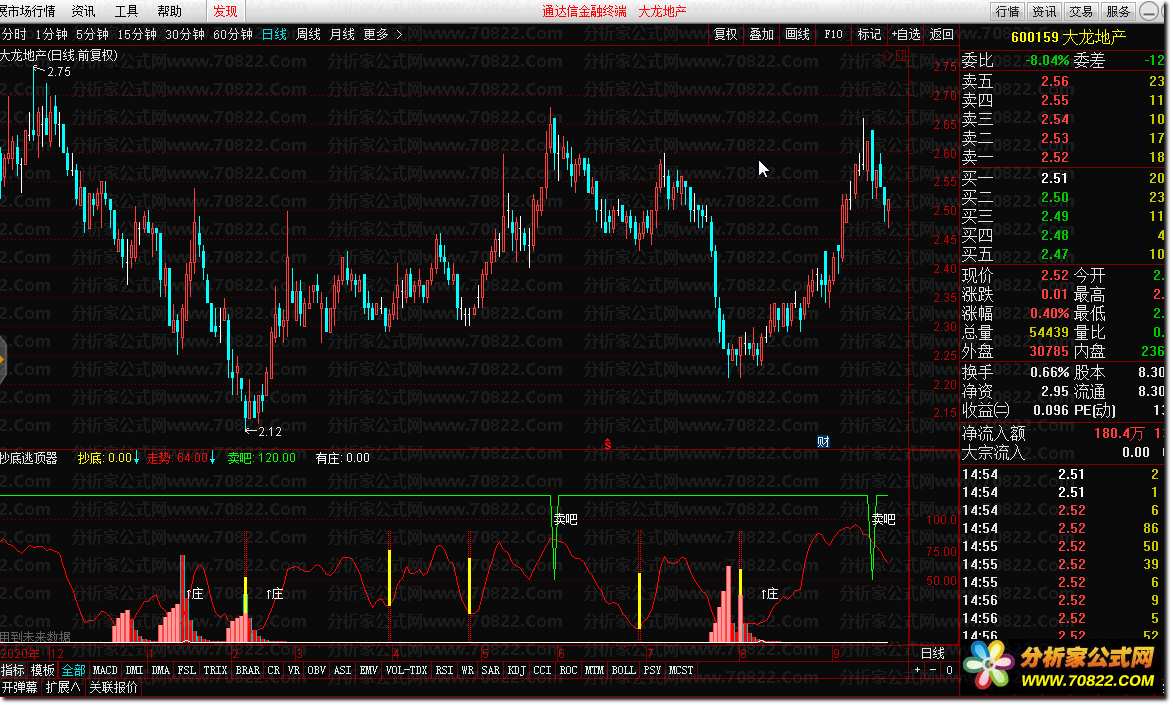1173x705 pixels.
Task: Click the 2020年 timeline label
Action: pos(20,653)
